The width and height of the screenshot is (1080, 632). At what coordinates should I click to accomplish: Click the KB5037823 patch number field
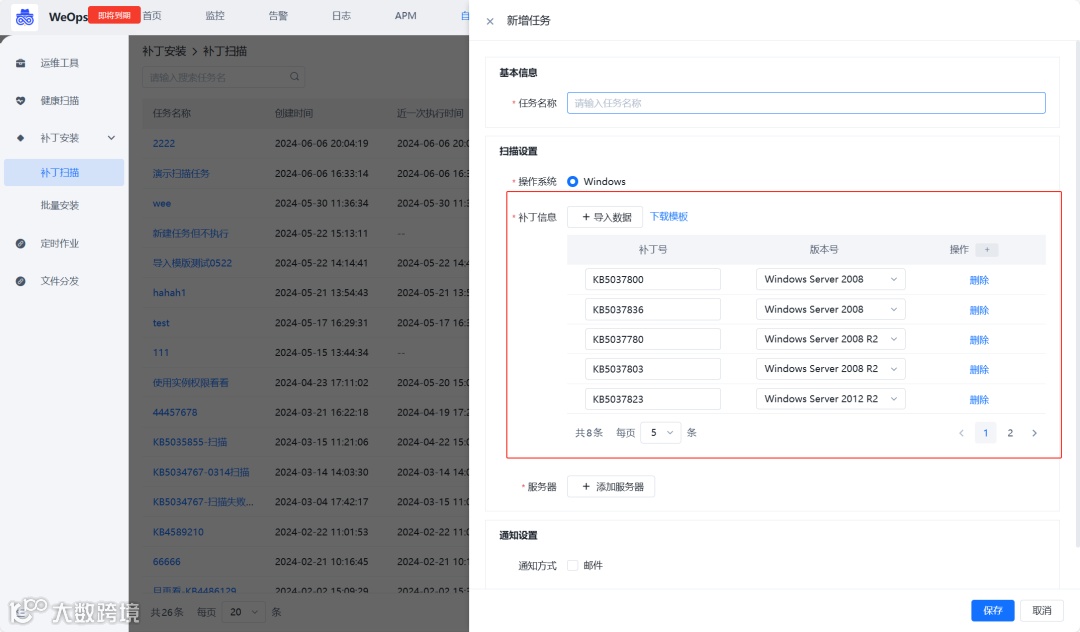click(x=652, y=399)
